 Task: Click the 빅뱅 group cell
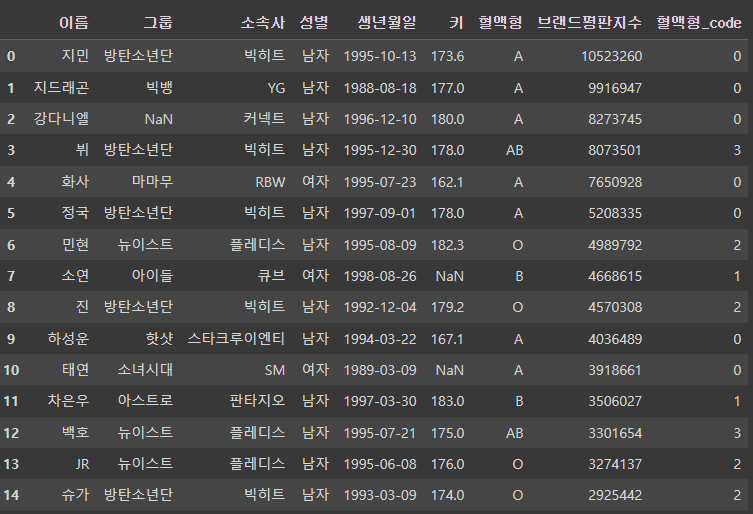coord(159,87)
